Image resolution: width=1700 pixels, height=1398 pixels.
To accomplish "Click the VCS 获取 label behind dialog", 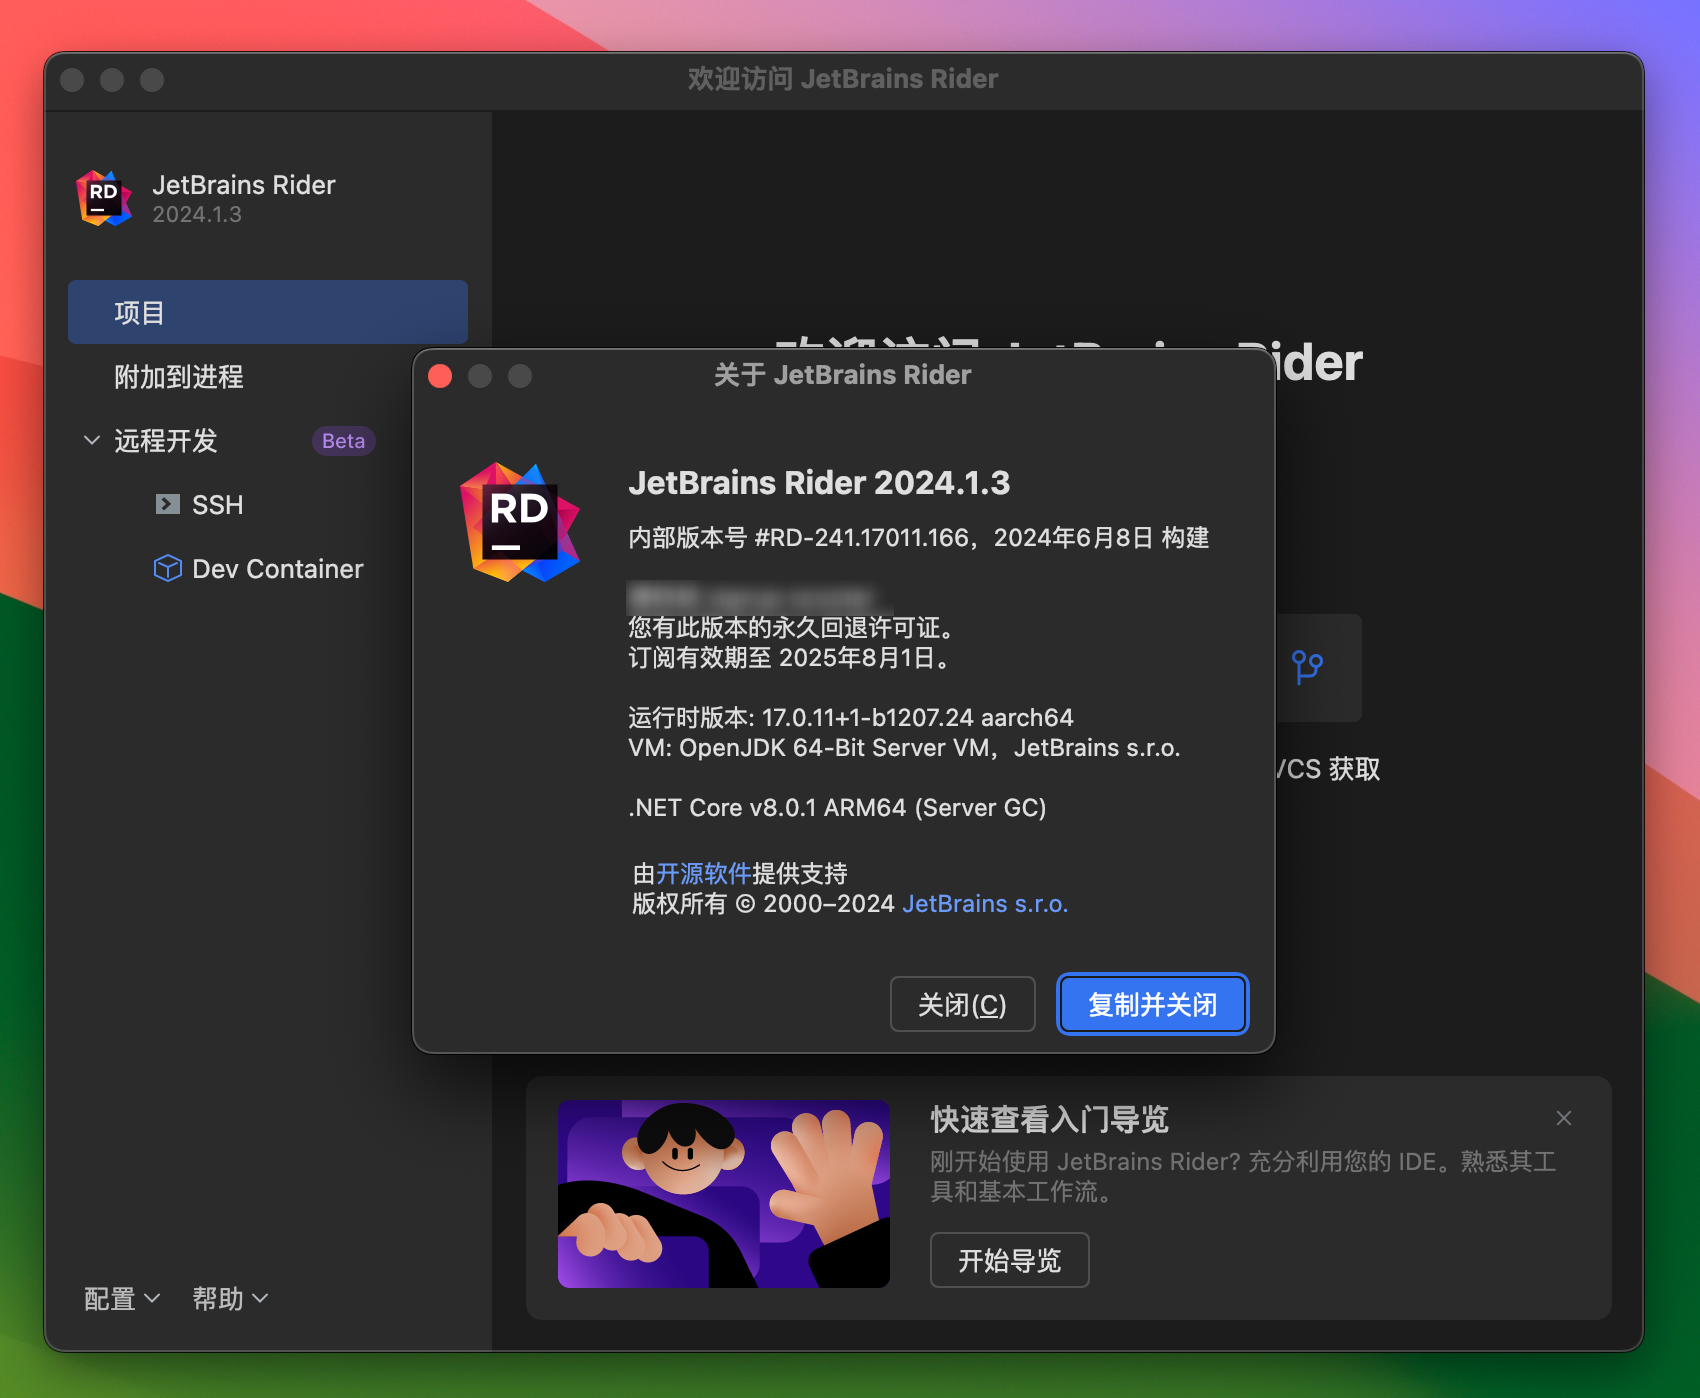I will click(1328, 769).
